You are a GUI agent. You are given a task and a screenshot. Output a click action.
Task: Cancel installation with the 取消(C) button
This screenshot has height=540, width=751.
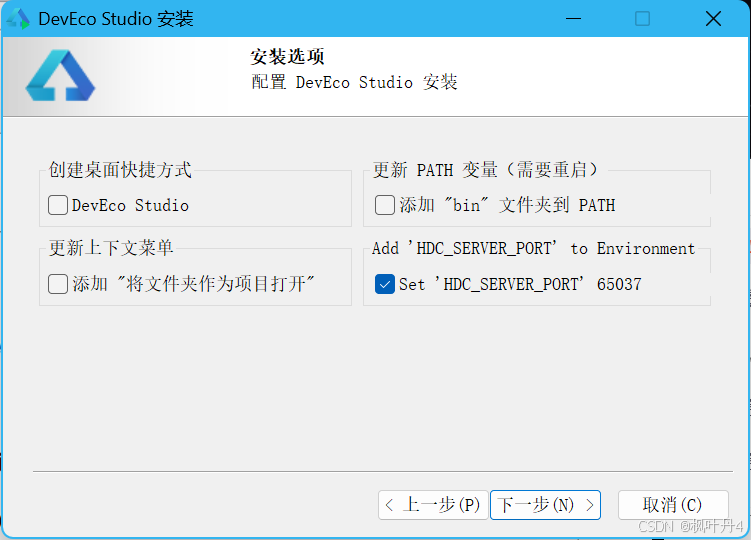tap(672, 505)
